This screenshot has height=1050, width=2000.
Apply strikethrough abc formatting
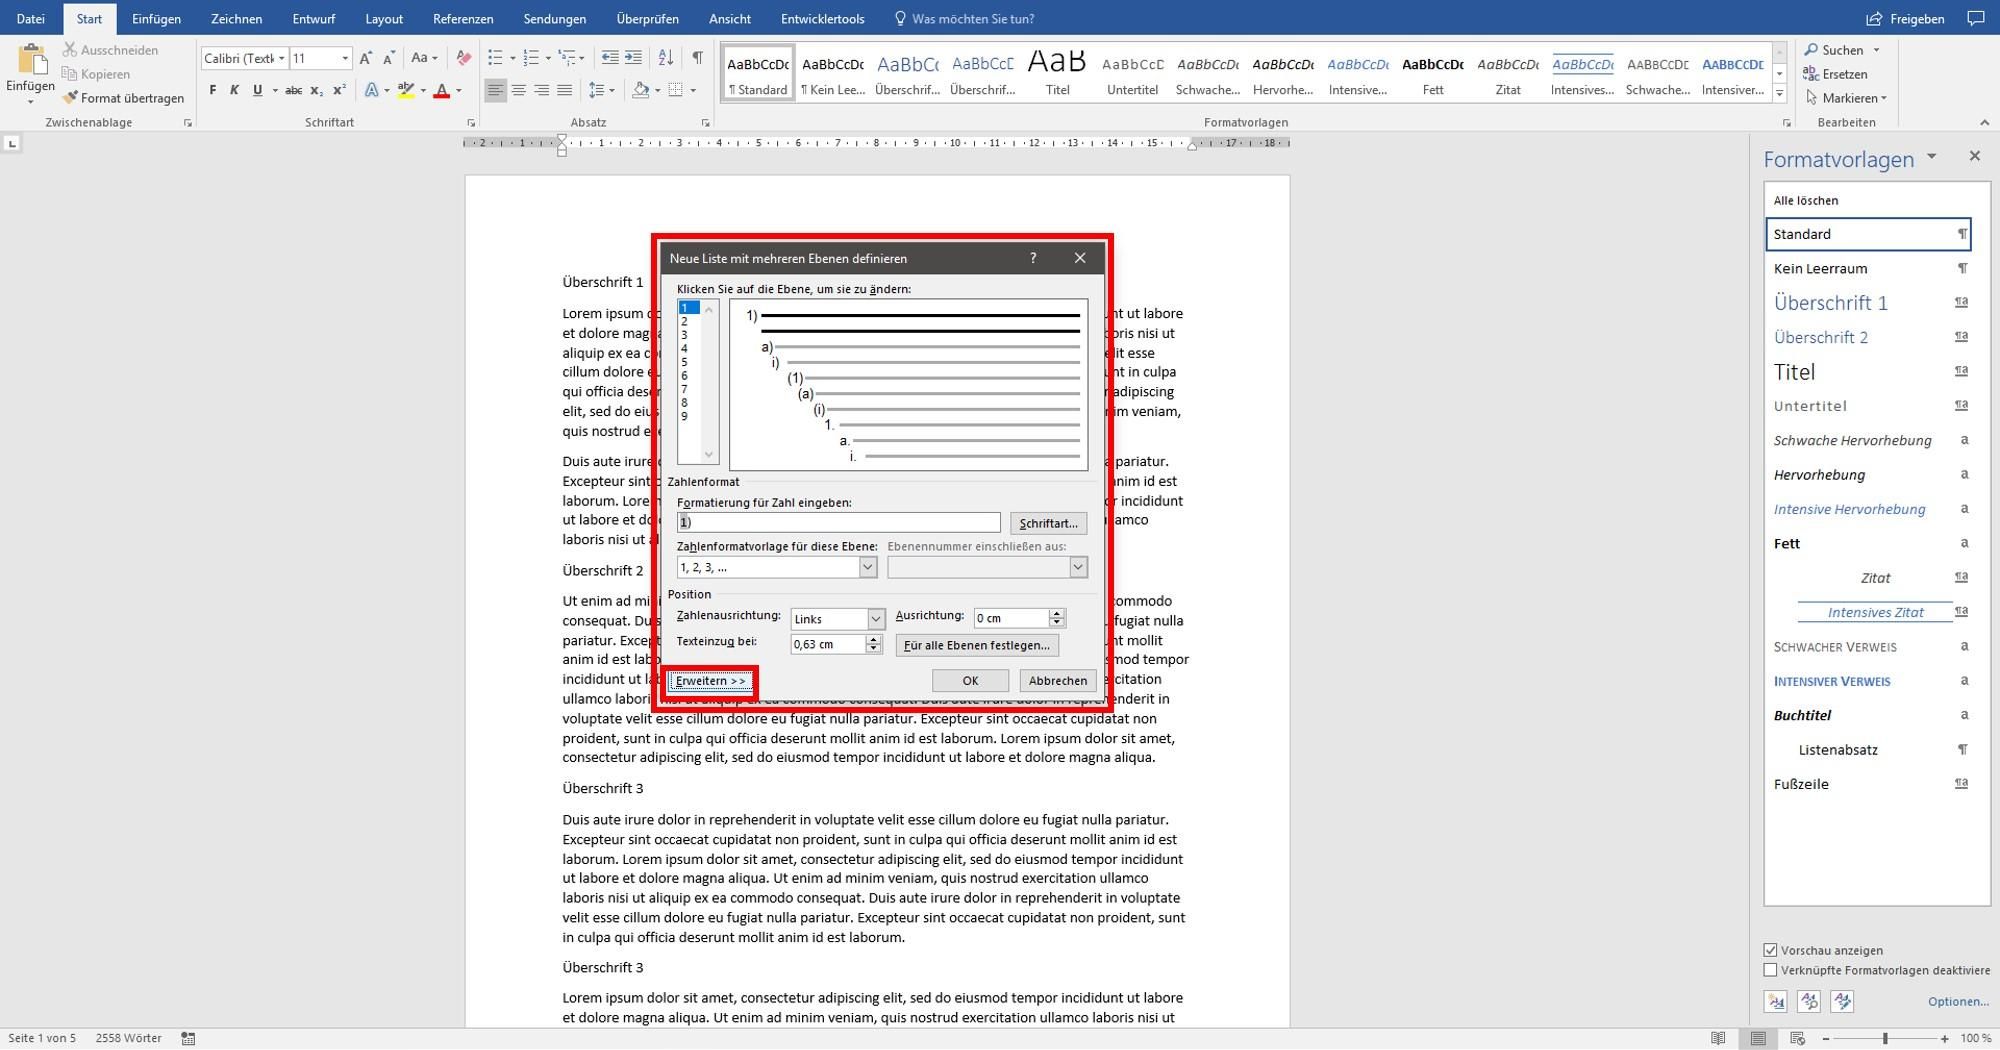pyautogui.click(x=293, y=90)
